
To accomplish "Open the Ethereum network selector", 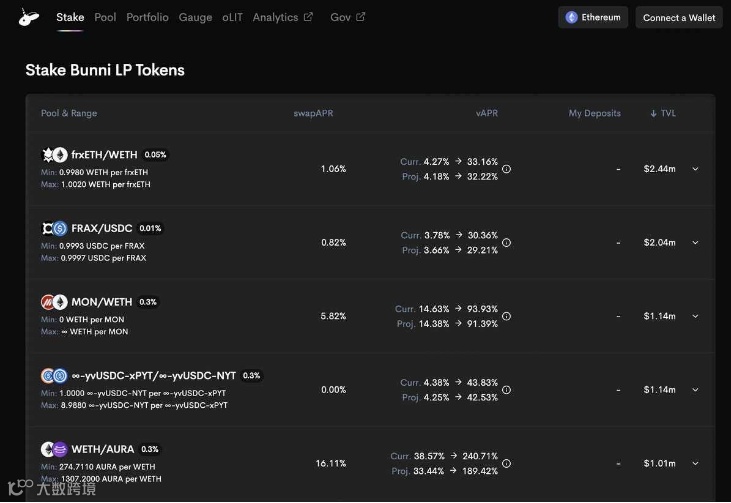I will (x=593, y=17).
